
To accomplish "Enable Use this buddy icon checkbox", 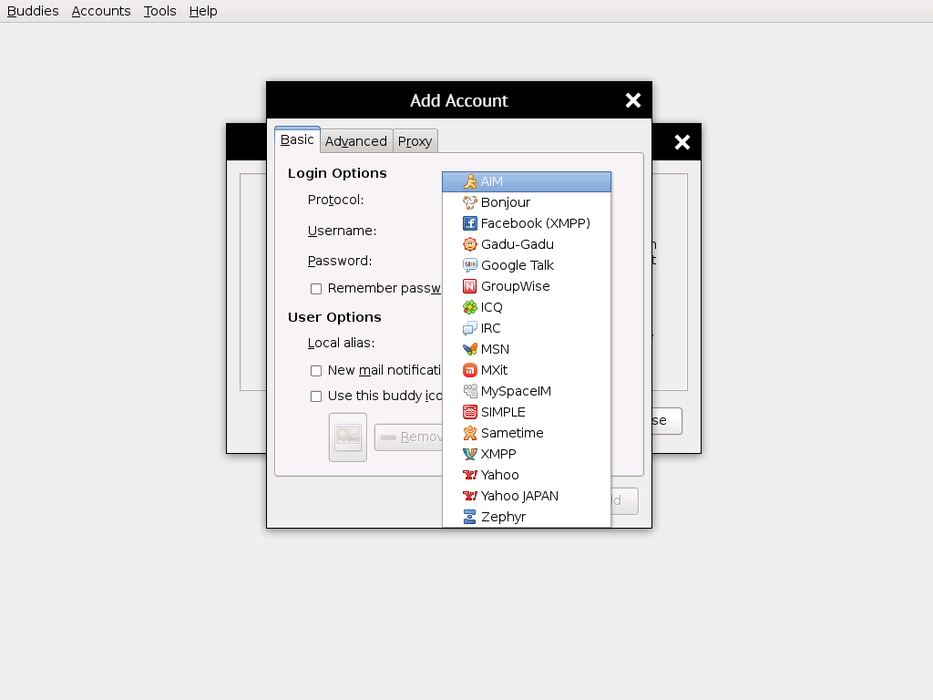I will click(x=316, y=396).
